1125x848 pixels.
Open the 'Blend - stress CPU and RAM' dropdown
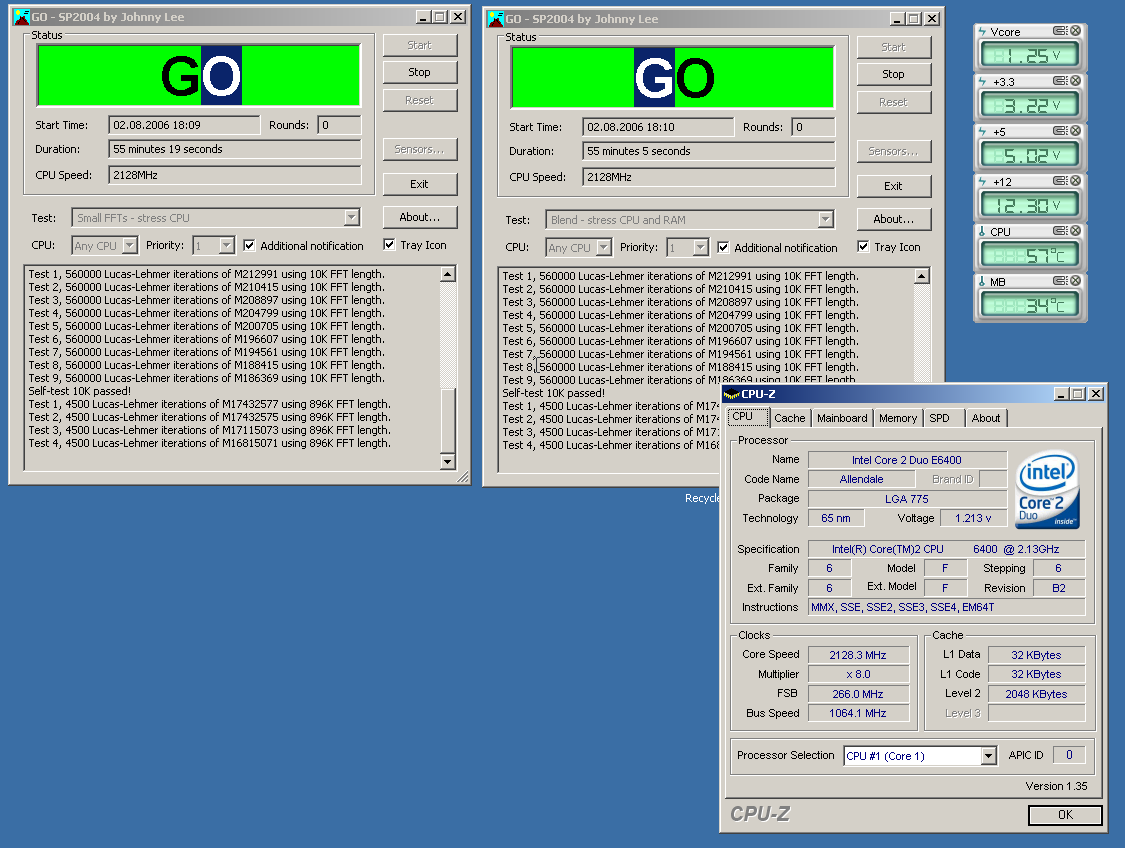click(x=826, y=220)
